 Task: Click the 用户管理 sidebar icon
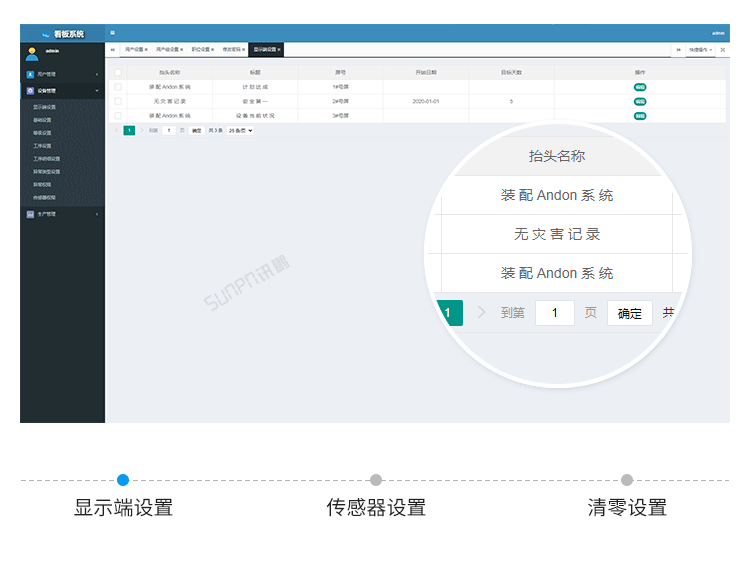click(x=30, y=74)
